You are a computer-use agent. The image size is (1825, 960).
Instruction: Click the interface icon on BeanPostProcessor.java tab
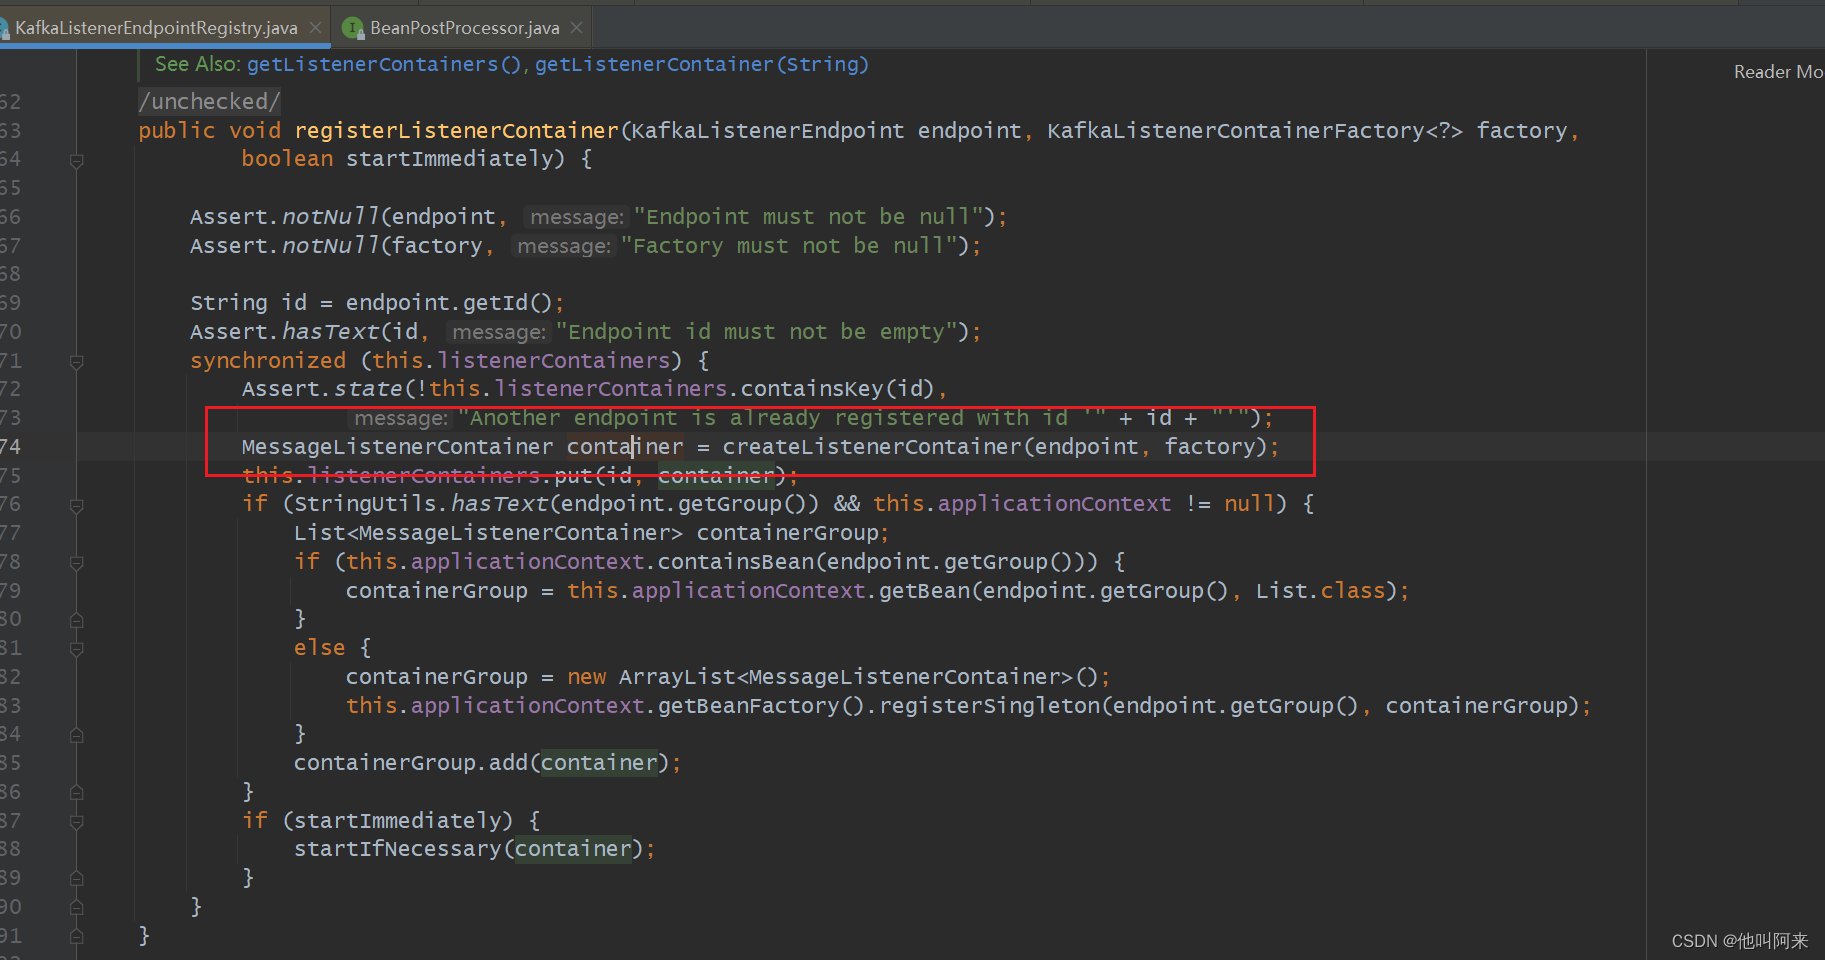pyautogui.click(x=353, y=28)
